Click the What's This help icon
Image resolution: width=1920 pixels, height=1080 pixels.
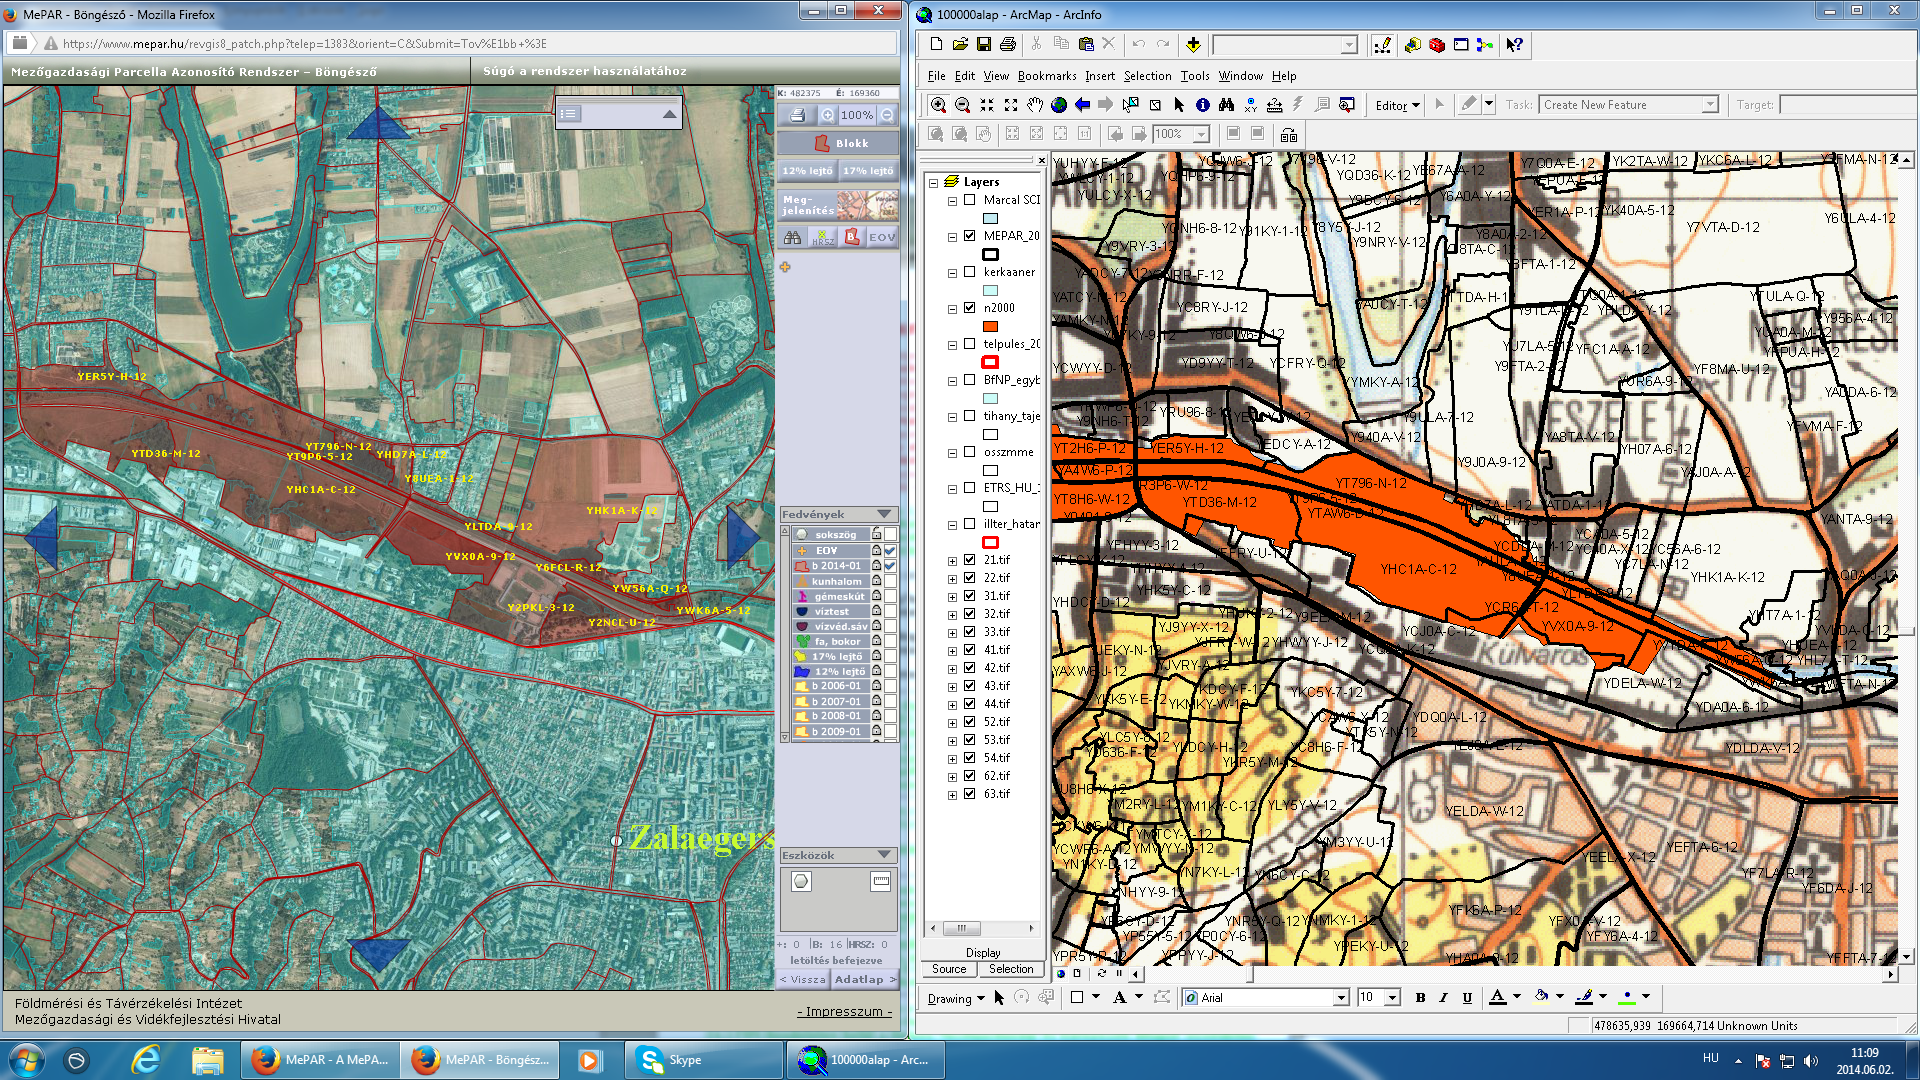click(x=1515, y=45)
